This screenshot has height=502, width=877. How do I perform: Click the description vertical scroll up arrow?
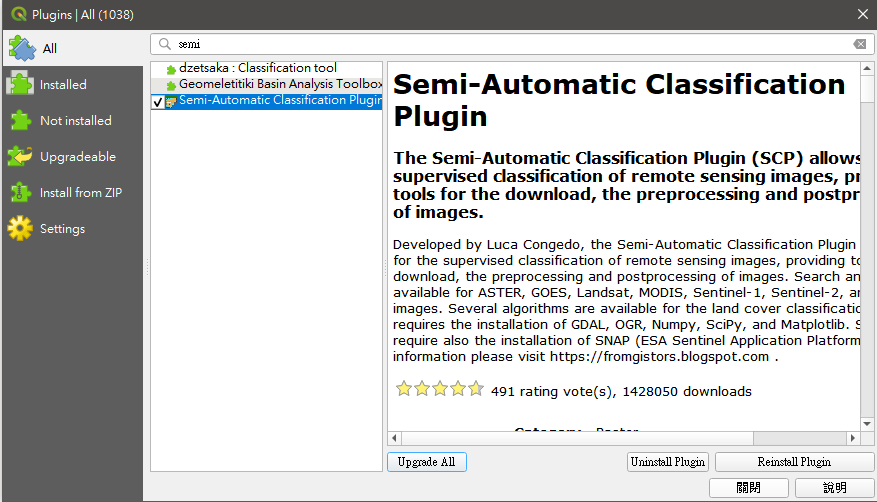click(867, 69)
